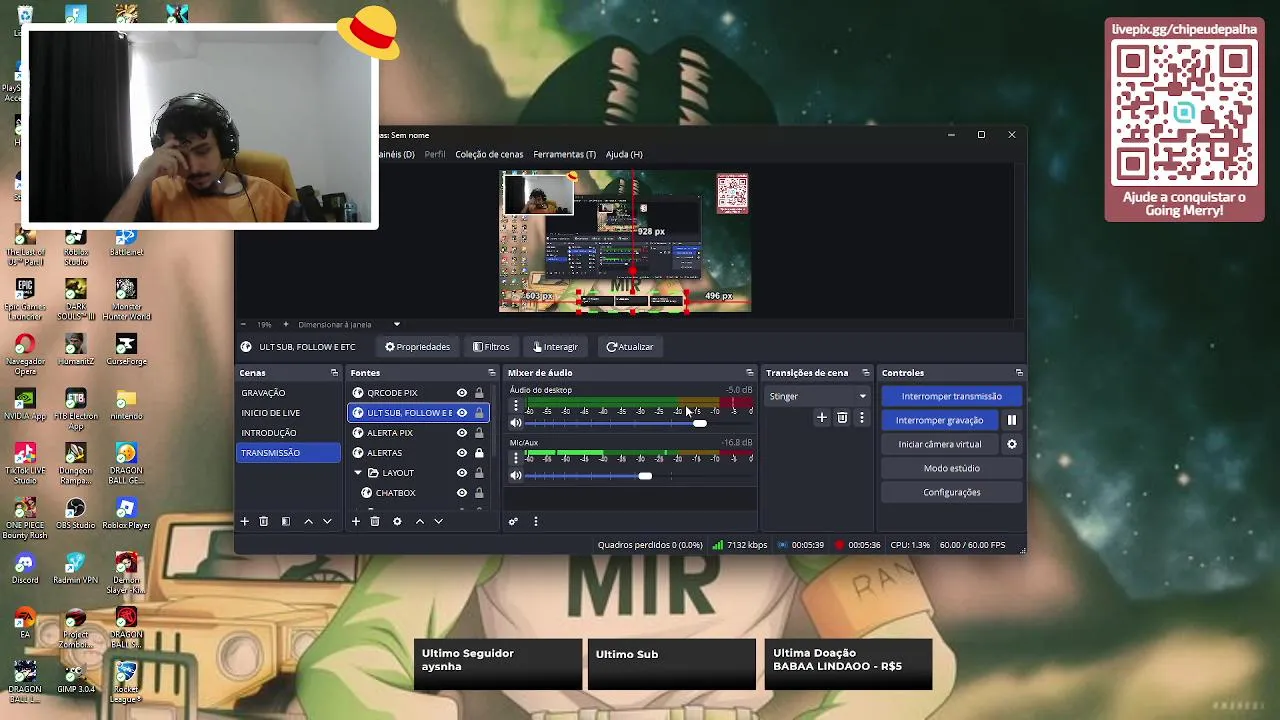Open source properties gear in Fontes toolbar
This screenshot has height=720, width=1280.
397,521
